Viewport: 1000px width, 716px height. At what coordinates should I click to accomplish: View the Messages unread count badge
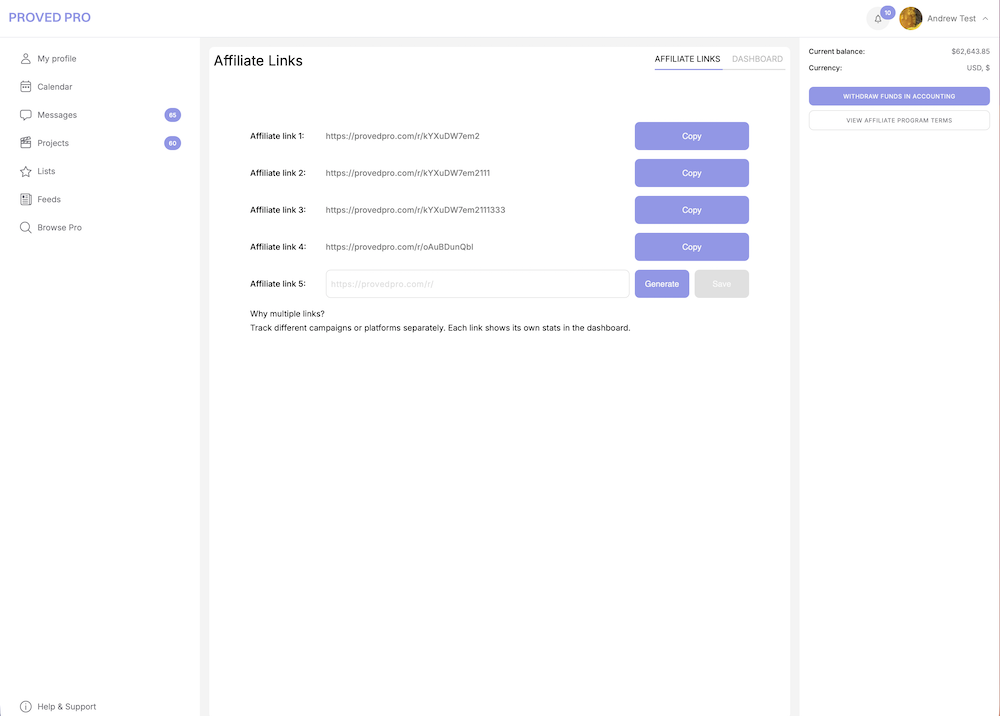pyautogui.click(x=172, y=114)
